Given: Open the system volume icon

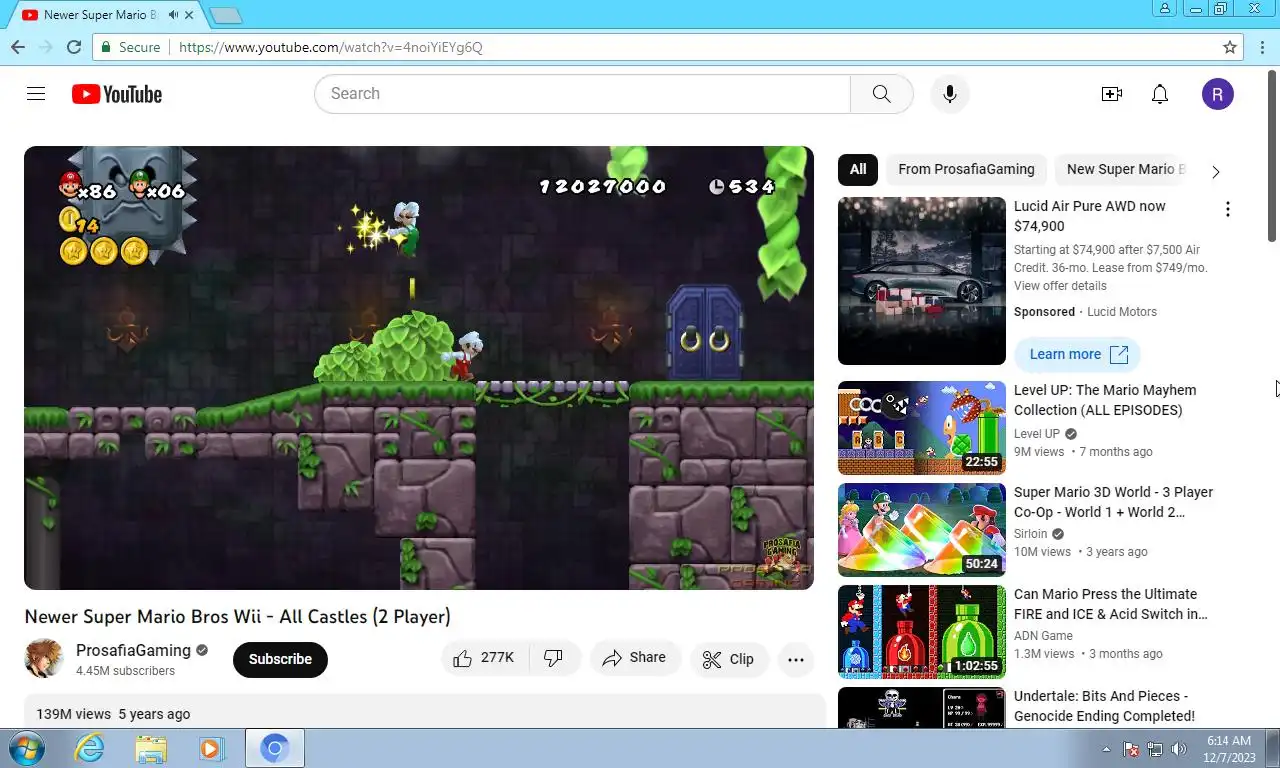Looking at the screenshot, I should tap(1179, 749).
